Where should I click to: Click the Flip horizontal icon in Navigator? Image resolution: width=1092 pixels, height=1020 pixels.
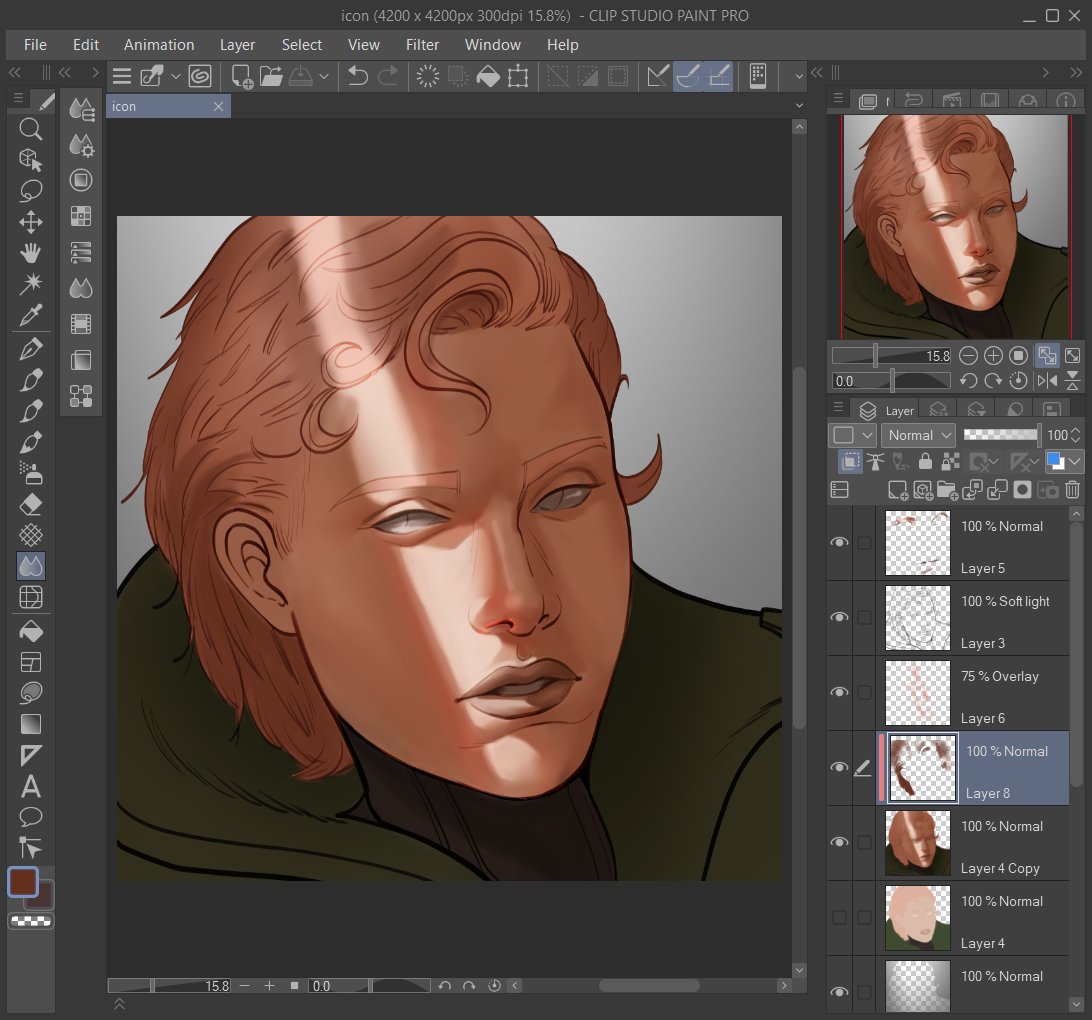[1047, 380]
